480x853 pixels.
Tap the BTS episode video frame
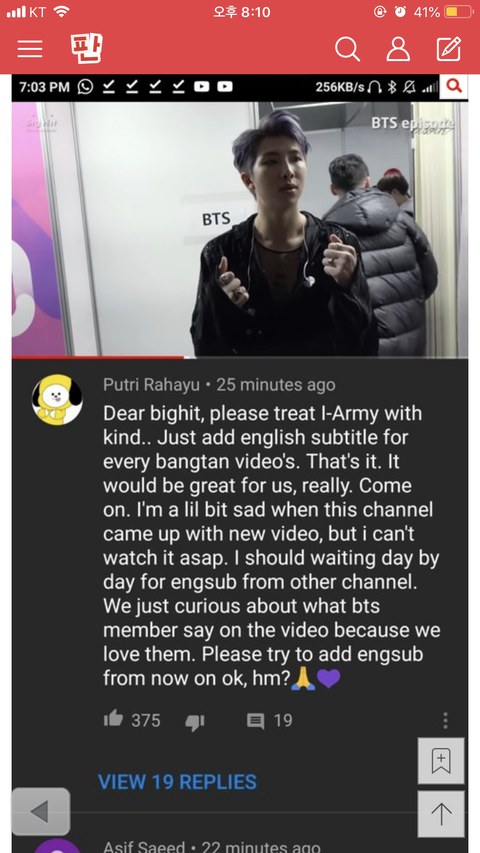pyautogui.click(x=240, y=228)
